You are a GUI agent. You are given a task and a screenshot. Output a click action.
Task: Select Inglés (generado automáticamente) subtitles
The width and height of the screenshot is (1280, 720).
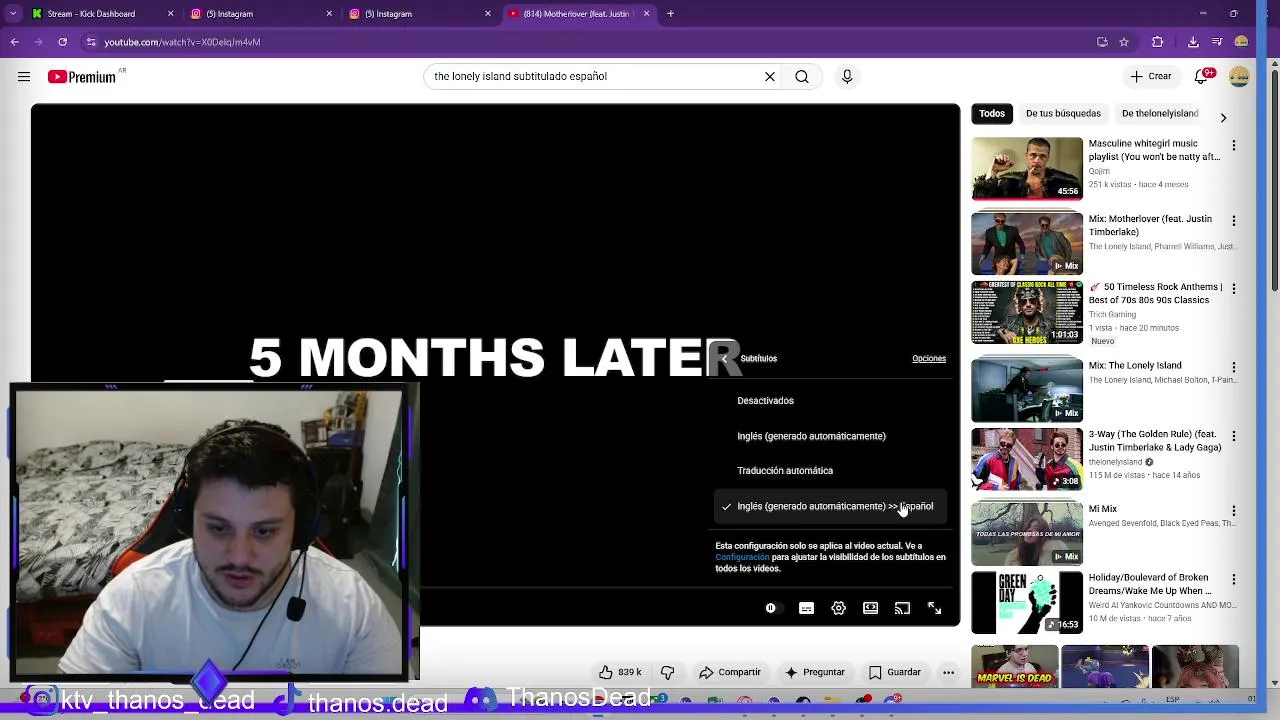click(x=832, y=436)
